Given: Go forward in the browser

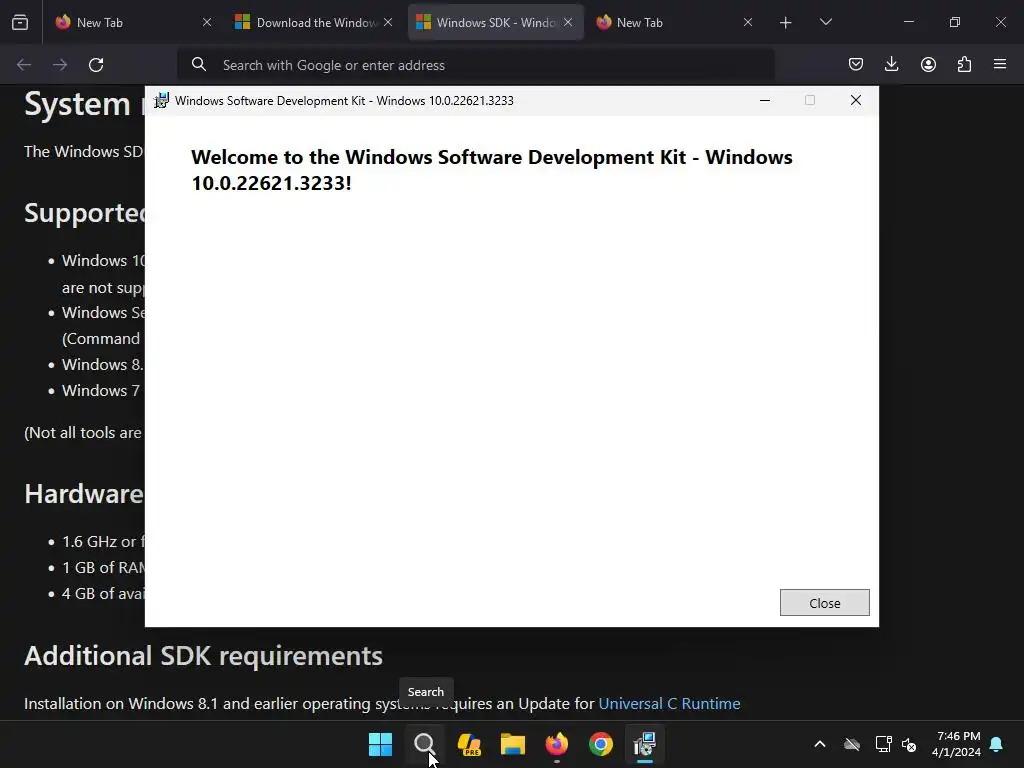Looking at the screenshot, I should pyautogui.click(x=60, y=65).
